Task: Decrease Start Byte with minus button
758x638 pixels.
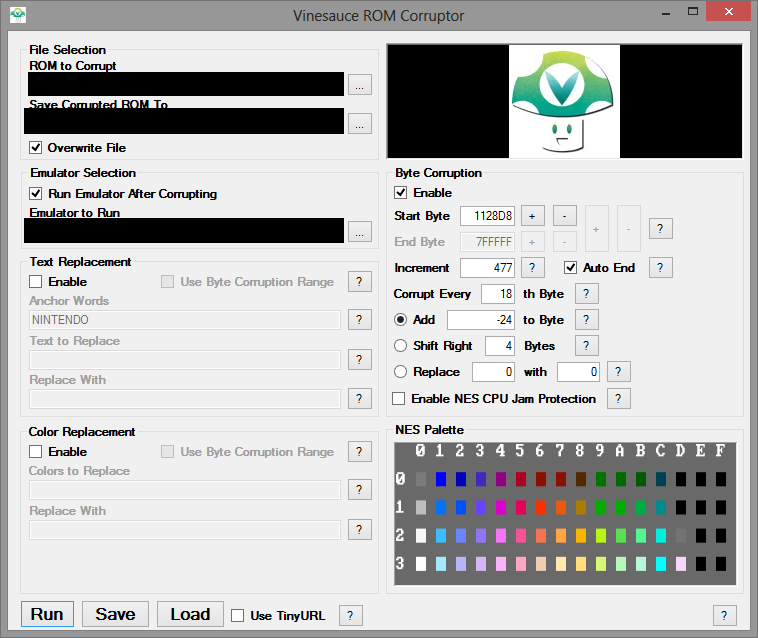Action: click(565, 216)
